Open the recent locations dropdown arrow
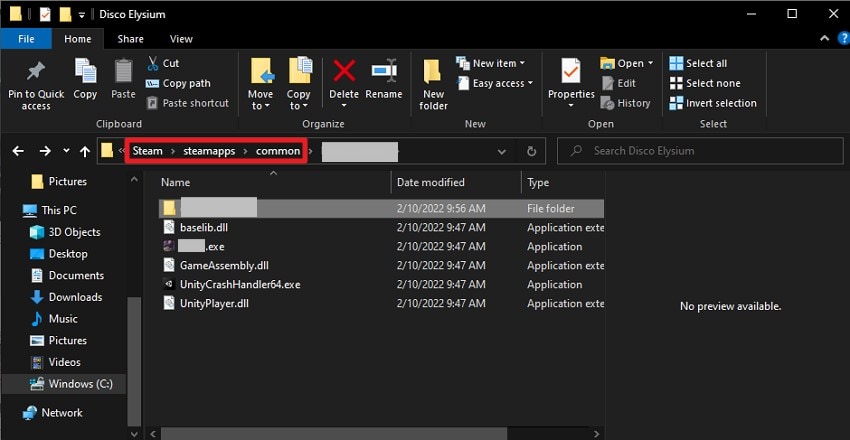Screen dimensions: 850x440 [x=66, y=151]
